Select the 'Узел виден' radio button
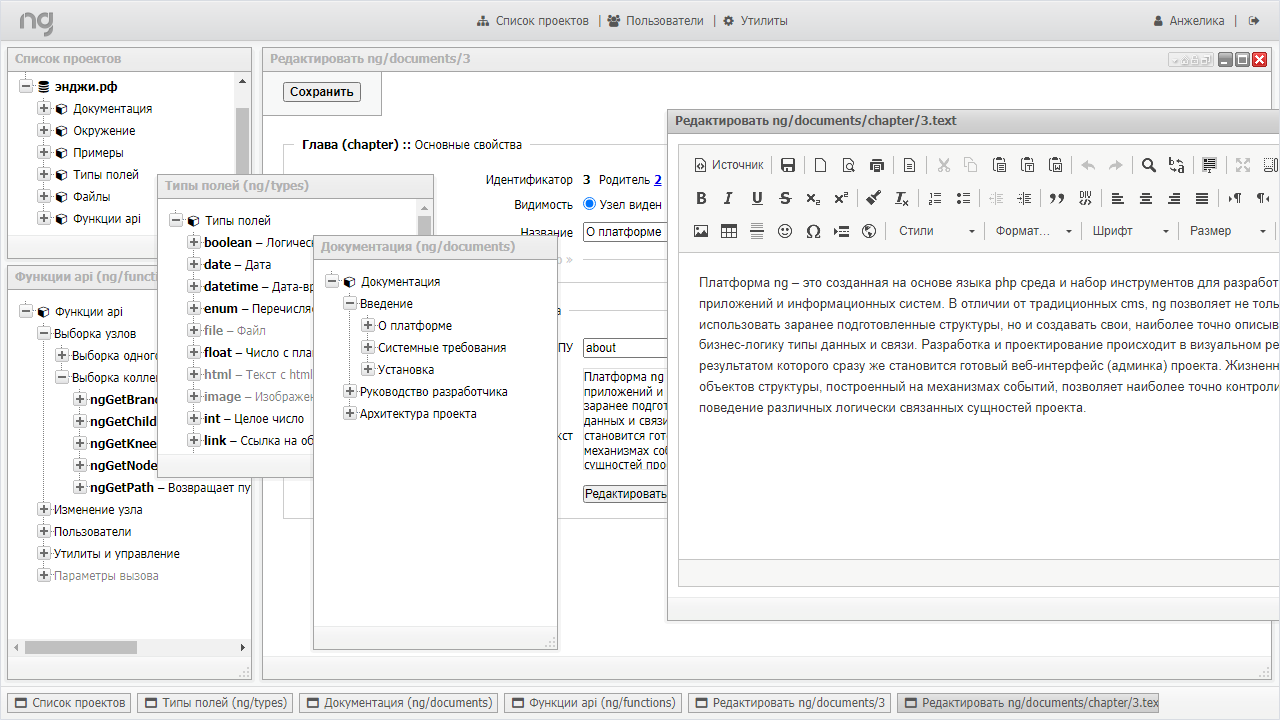The image size is (1280, 720). click(x=589, y=204)
